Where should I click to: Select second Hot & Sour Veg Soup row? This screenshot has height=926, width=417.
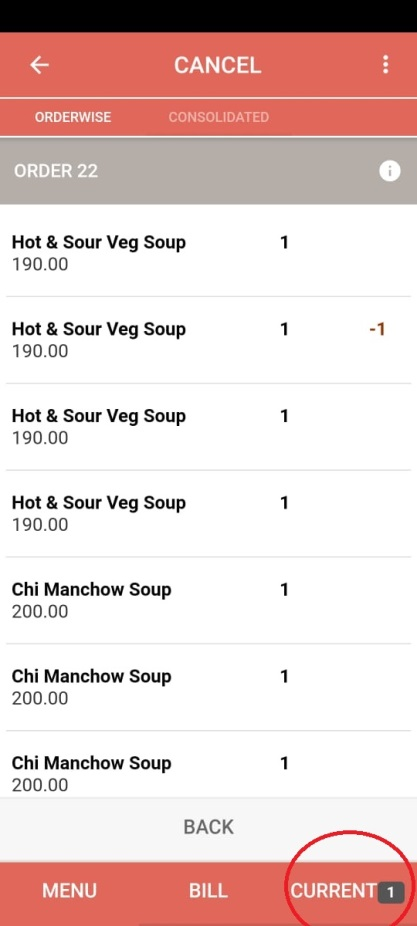click(x=208, y=340)
